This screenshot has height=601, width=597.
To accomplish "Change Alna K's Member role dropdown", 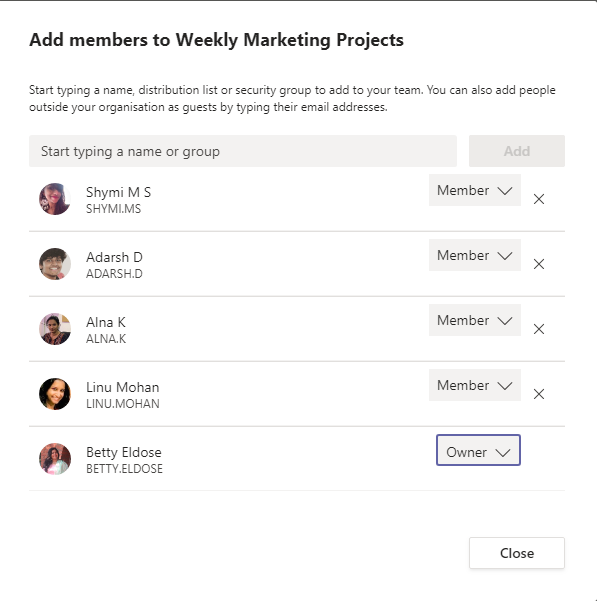I will tap(474, 320).
